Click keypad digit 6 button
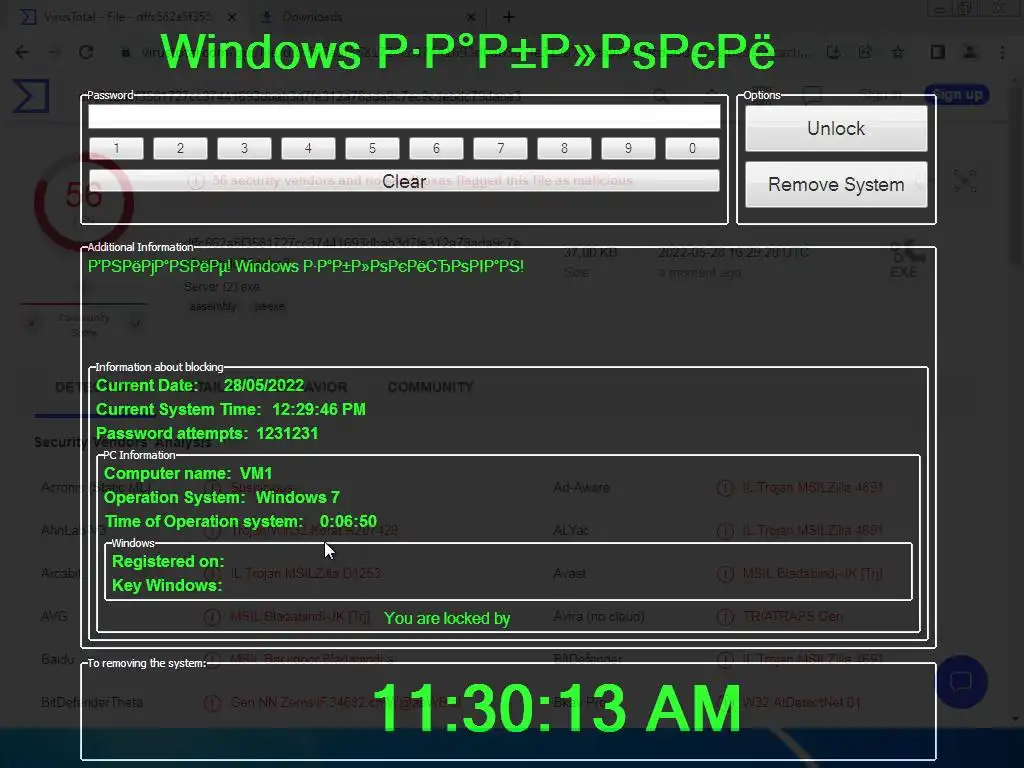Screen dimensions: 1024x768 click(436, 148)
